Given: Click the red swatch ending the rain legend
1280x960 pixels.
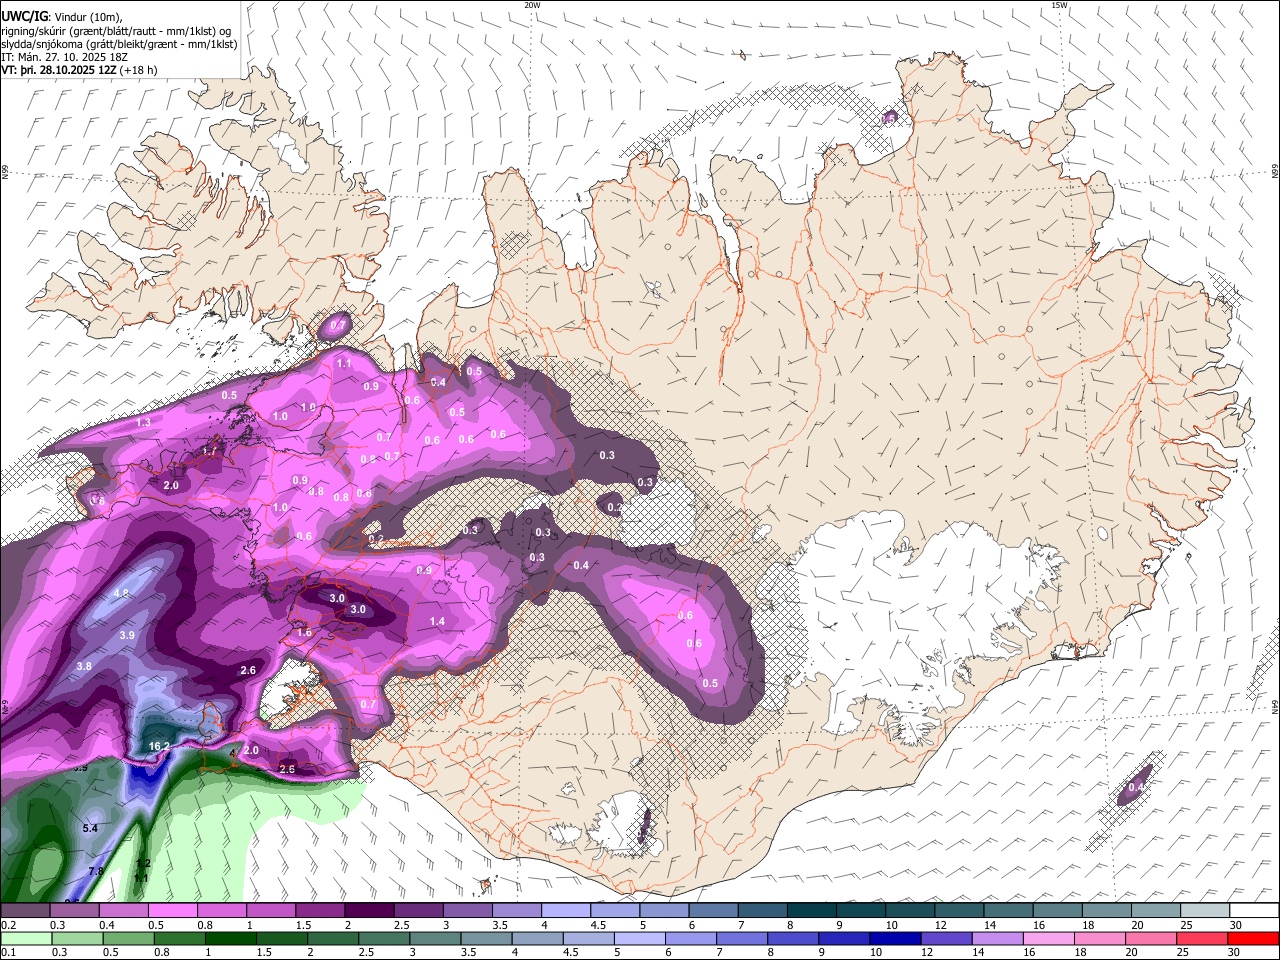Looking at the screenshot, I should [1253, 938].
